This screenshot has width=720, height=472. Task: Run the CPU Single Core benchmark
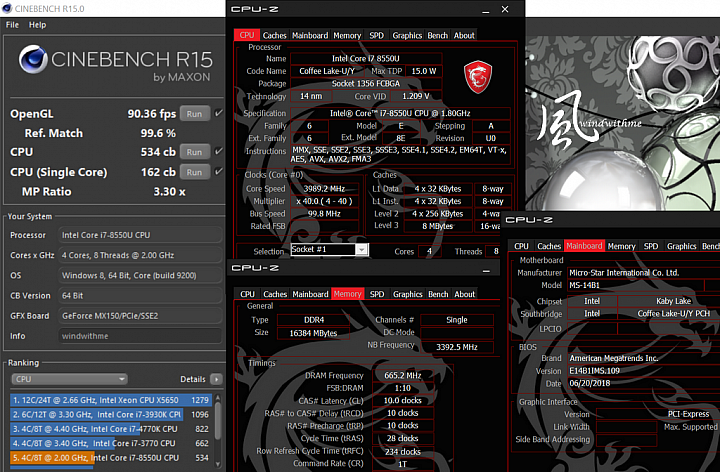[x=194, y=172]
